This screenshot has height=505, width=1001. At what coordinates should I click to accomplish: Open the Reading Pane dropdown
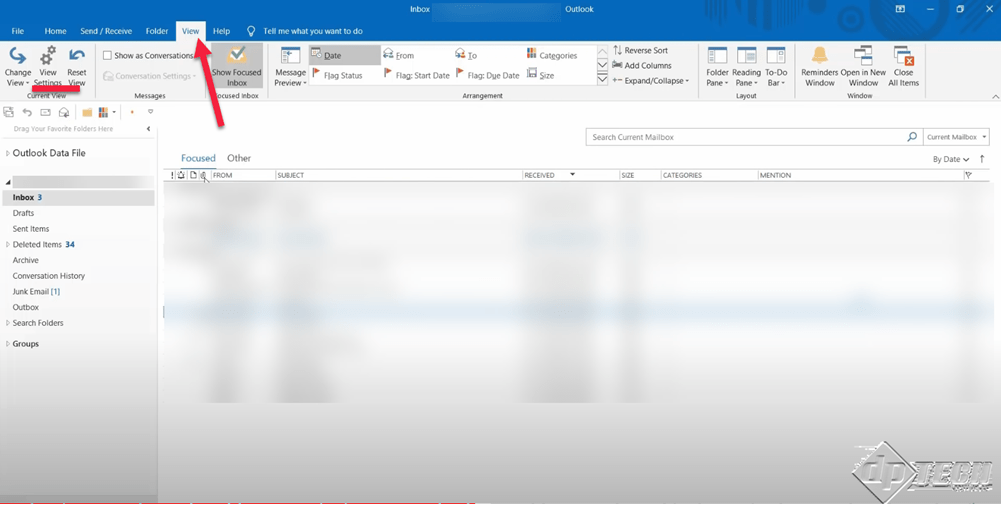pos(746,67)
